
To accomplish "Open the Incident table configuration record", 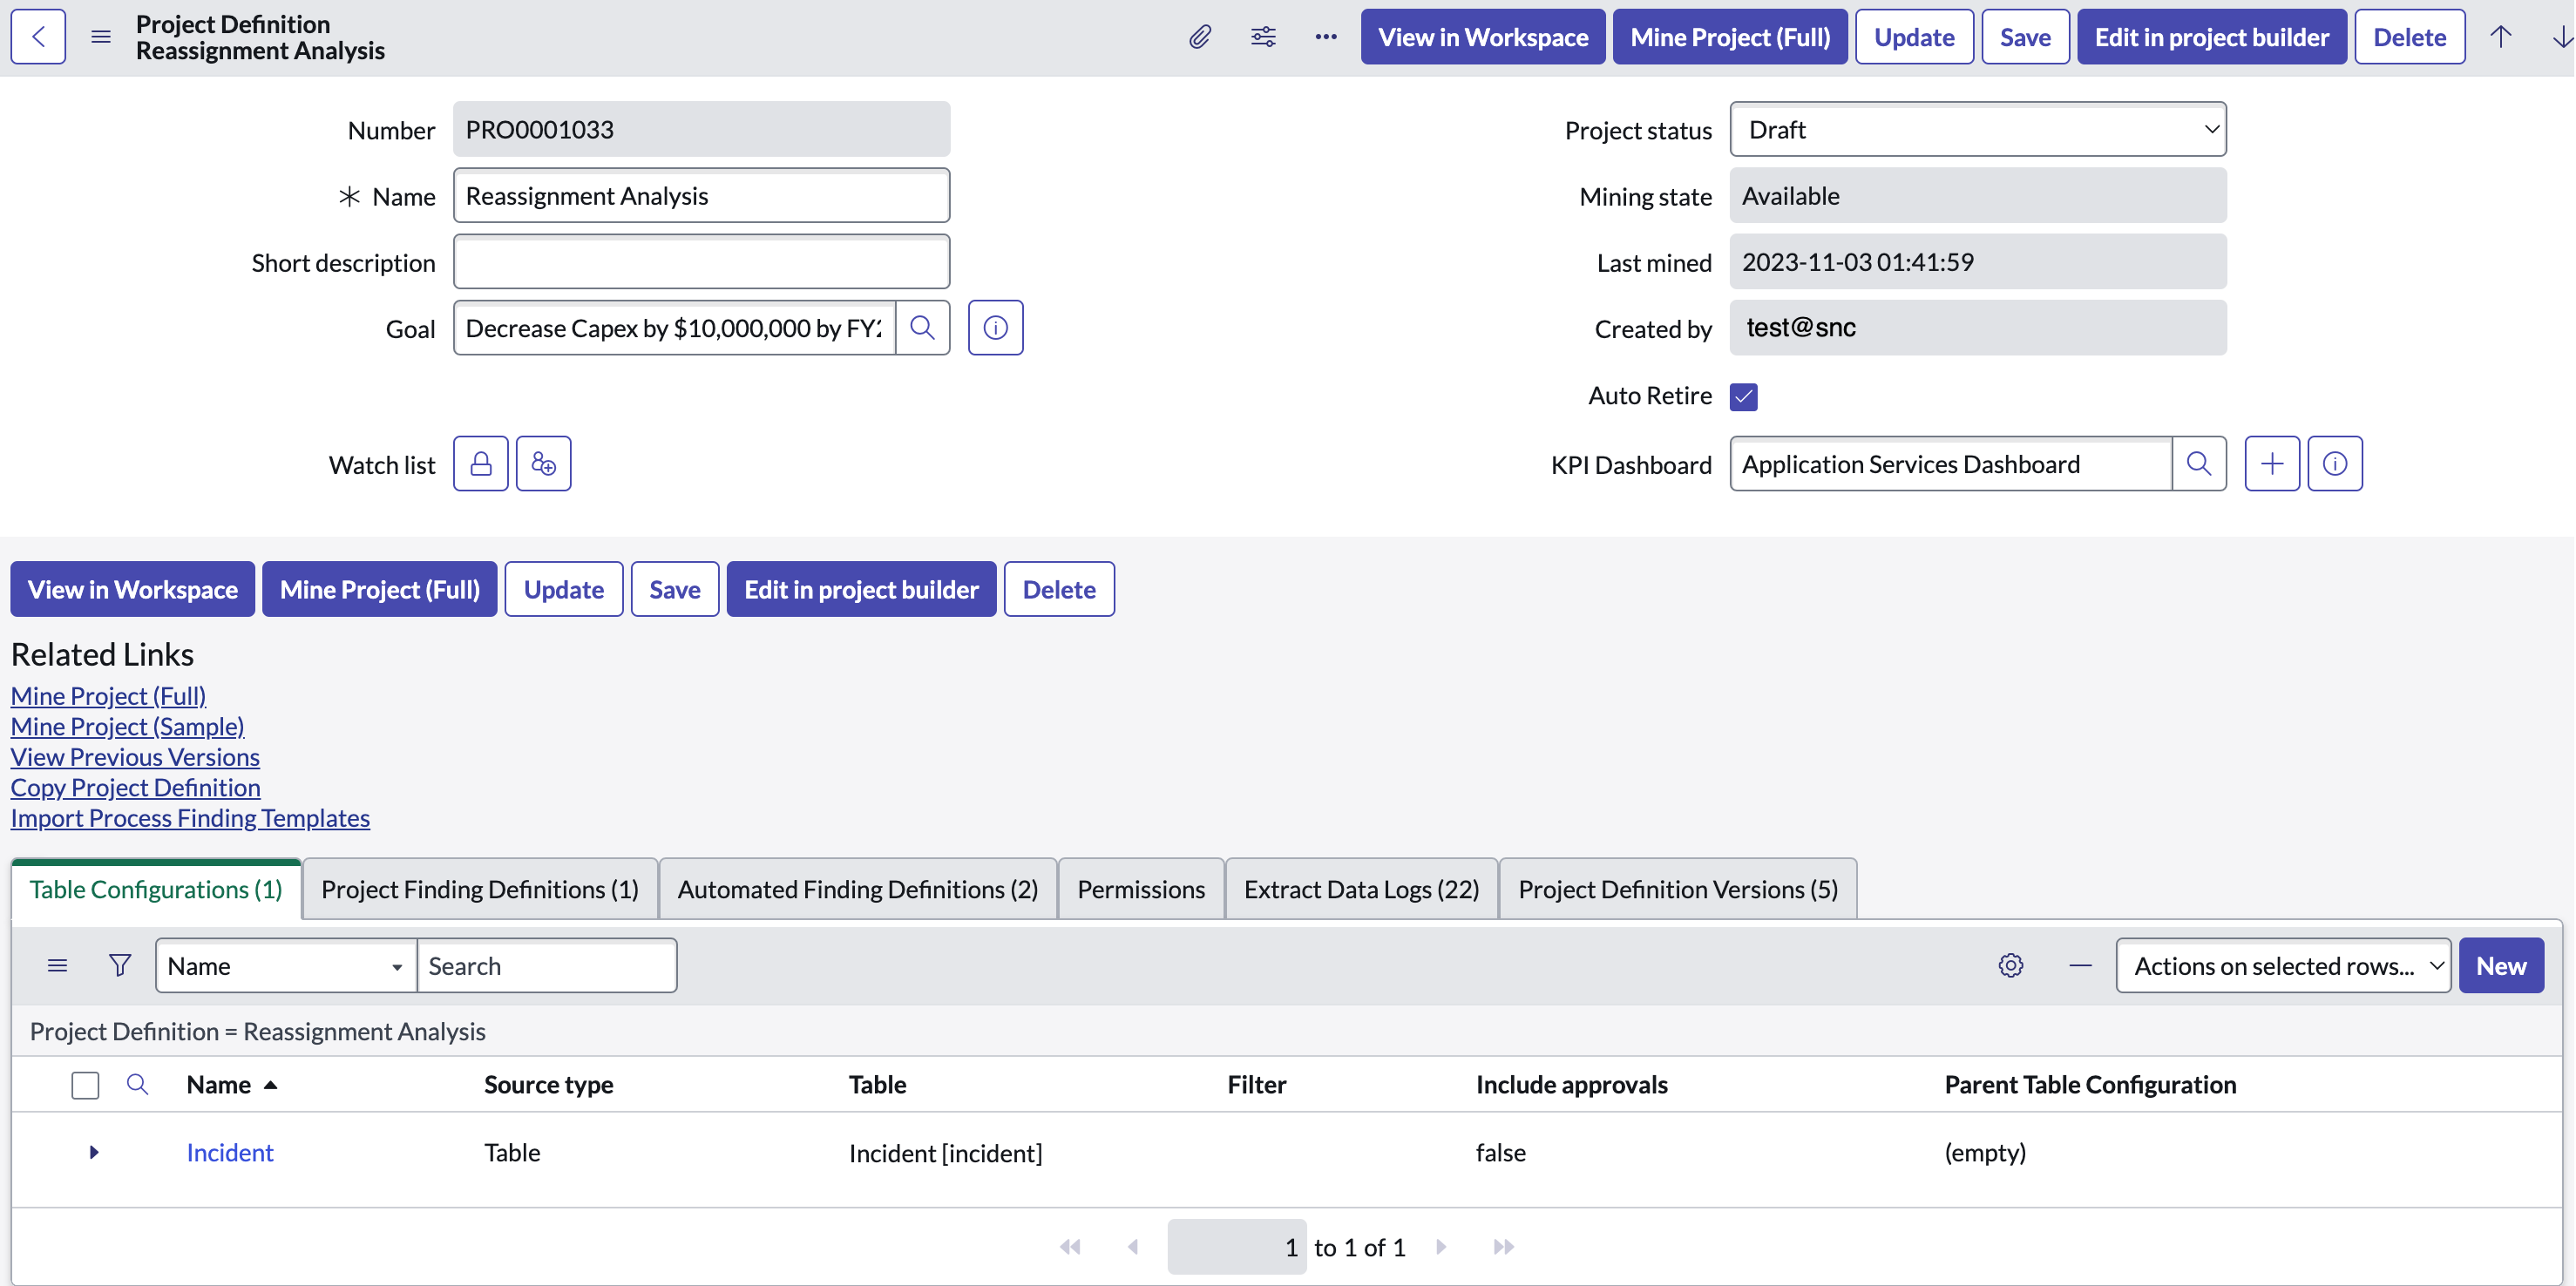I will click(230, 1152).
